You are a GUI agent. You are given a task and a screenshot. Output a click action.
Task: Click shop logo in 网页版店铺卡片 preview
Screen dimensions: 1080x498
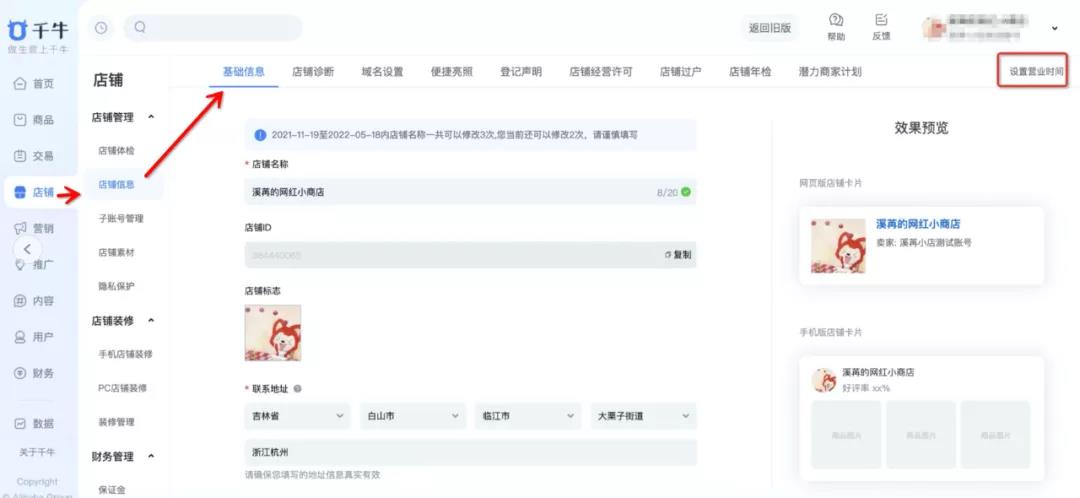(x=838, y=246)
